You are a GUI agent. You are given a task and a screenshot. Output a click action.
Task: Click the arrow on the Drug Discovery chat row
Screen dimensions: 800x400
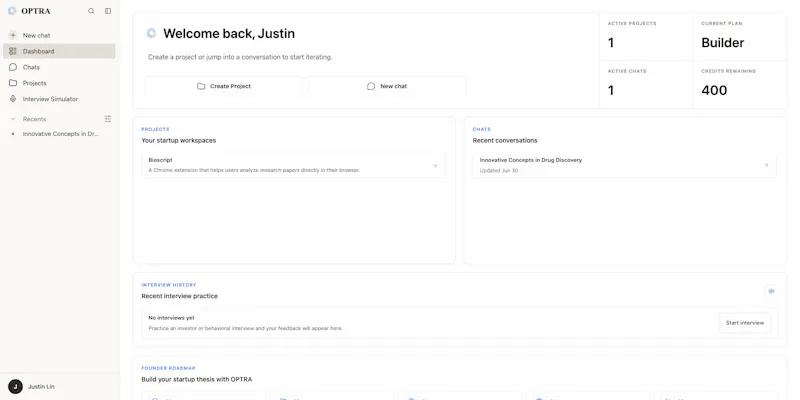pyautogui.click(x=766, y=165)
